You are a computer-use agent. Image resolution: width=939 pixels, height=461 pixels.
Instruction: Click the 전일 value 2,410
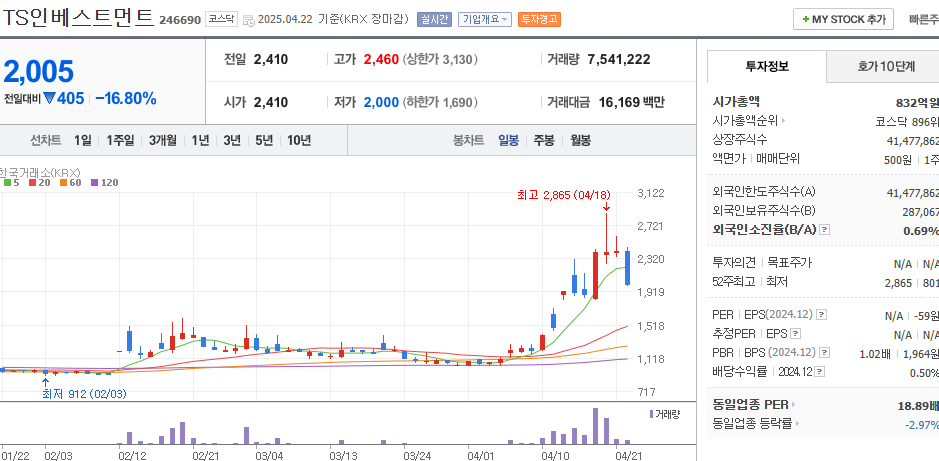[x=271, y=59]
